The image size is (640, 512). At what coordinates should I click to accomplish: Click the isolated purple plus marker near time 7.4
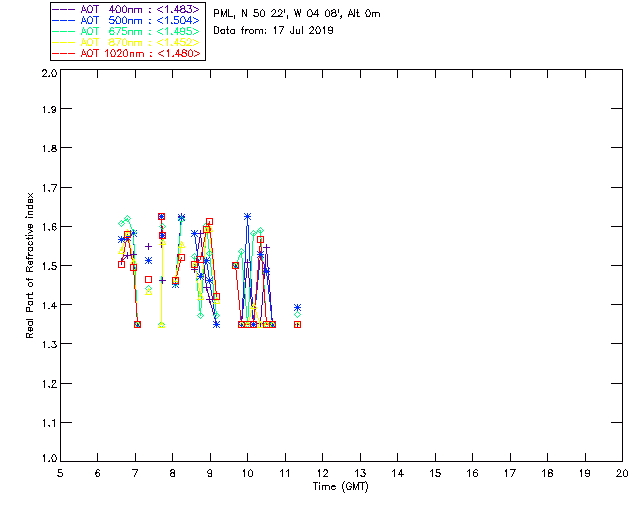[148, 246]
